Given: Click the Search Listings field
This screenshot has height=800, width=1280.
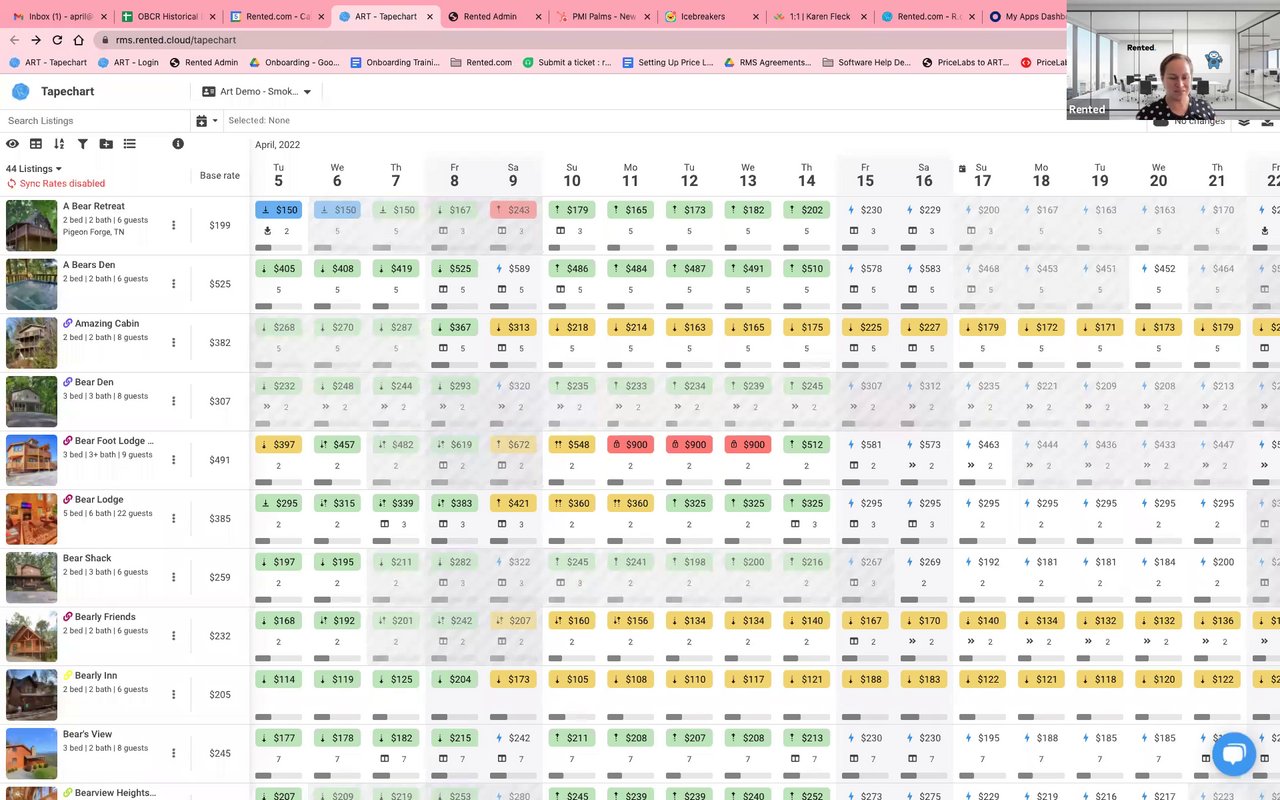Looking at the screenshot, I should (95, 121).
